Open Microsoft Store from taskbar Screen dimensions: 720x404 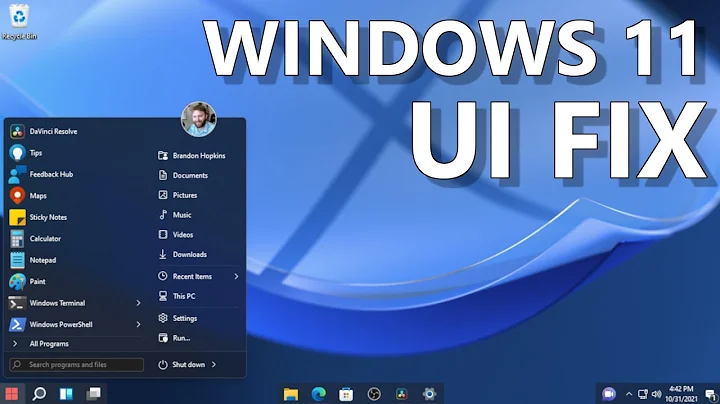pyautogui.click(x=346, y=394)
